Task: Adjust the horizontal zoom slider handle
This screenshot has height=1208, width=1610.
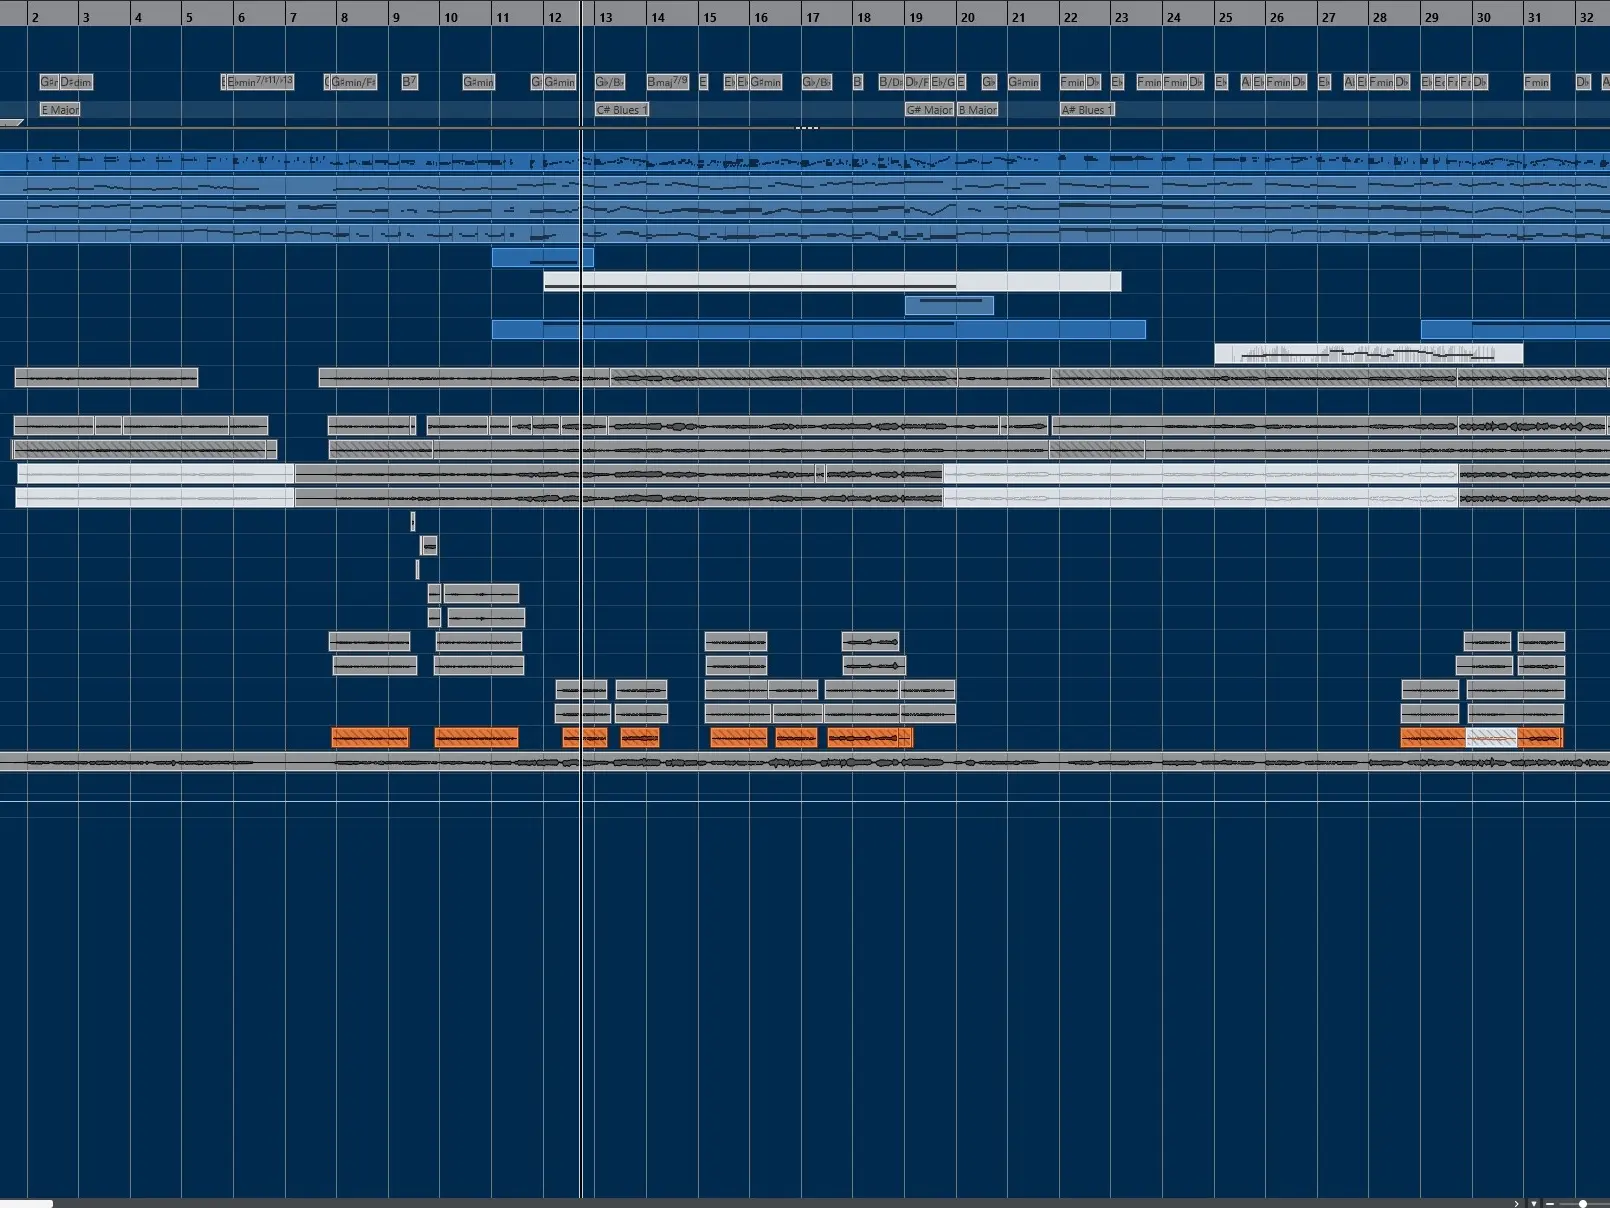Action: pyautogui.click(x=1582, y=1203)
